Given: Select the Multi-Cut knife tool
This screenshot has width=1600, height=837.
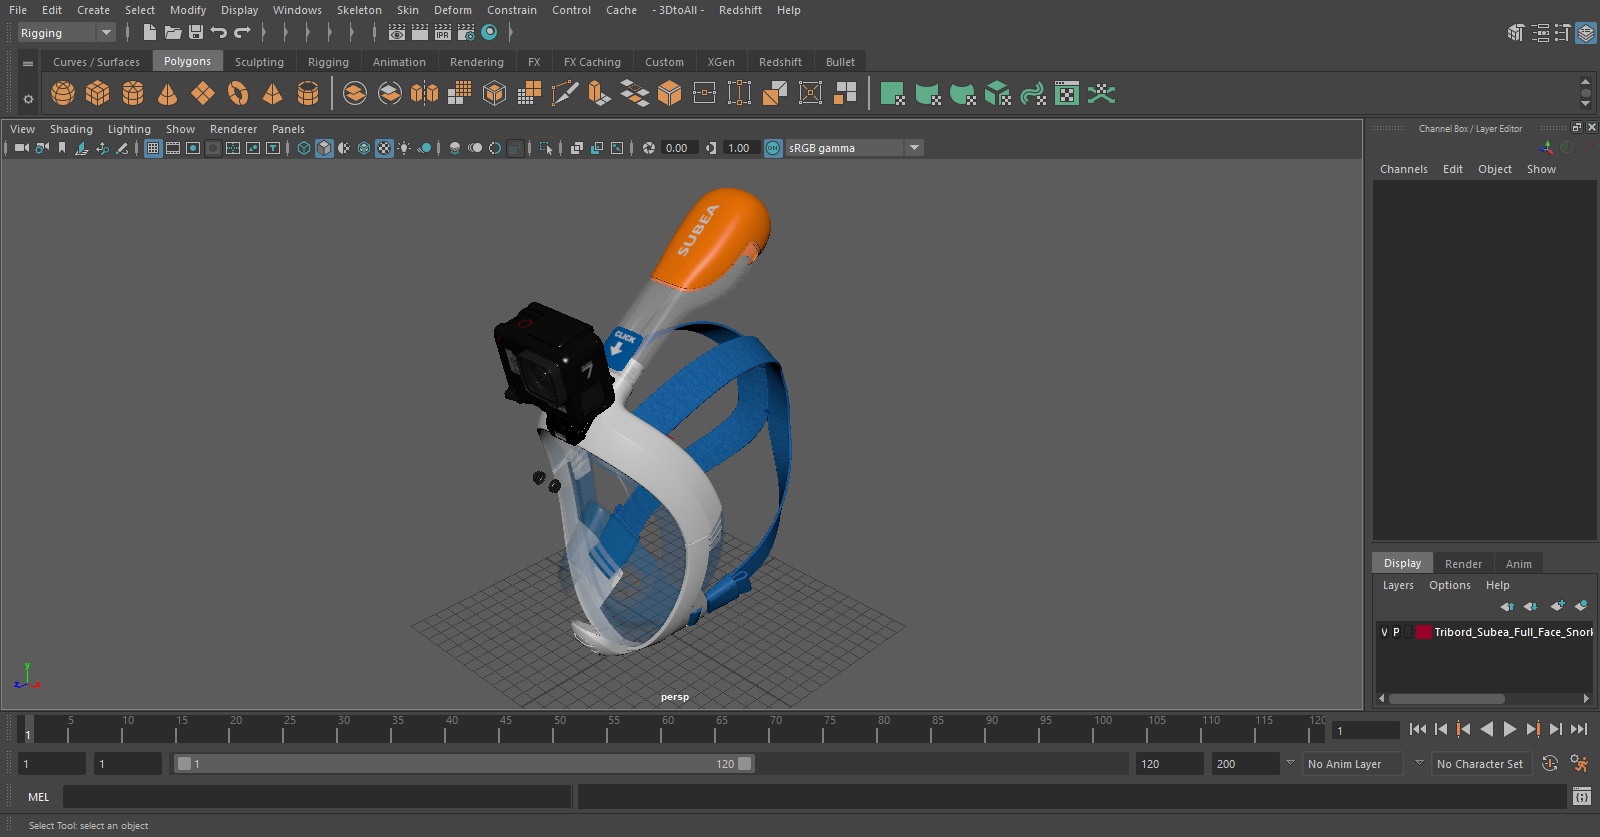Looking at the screenshot, I should 564,94.
